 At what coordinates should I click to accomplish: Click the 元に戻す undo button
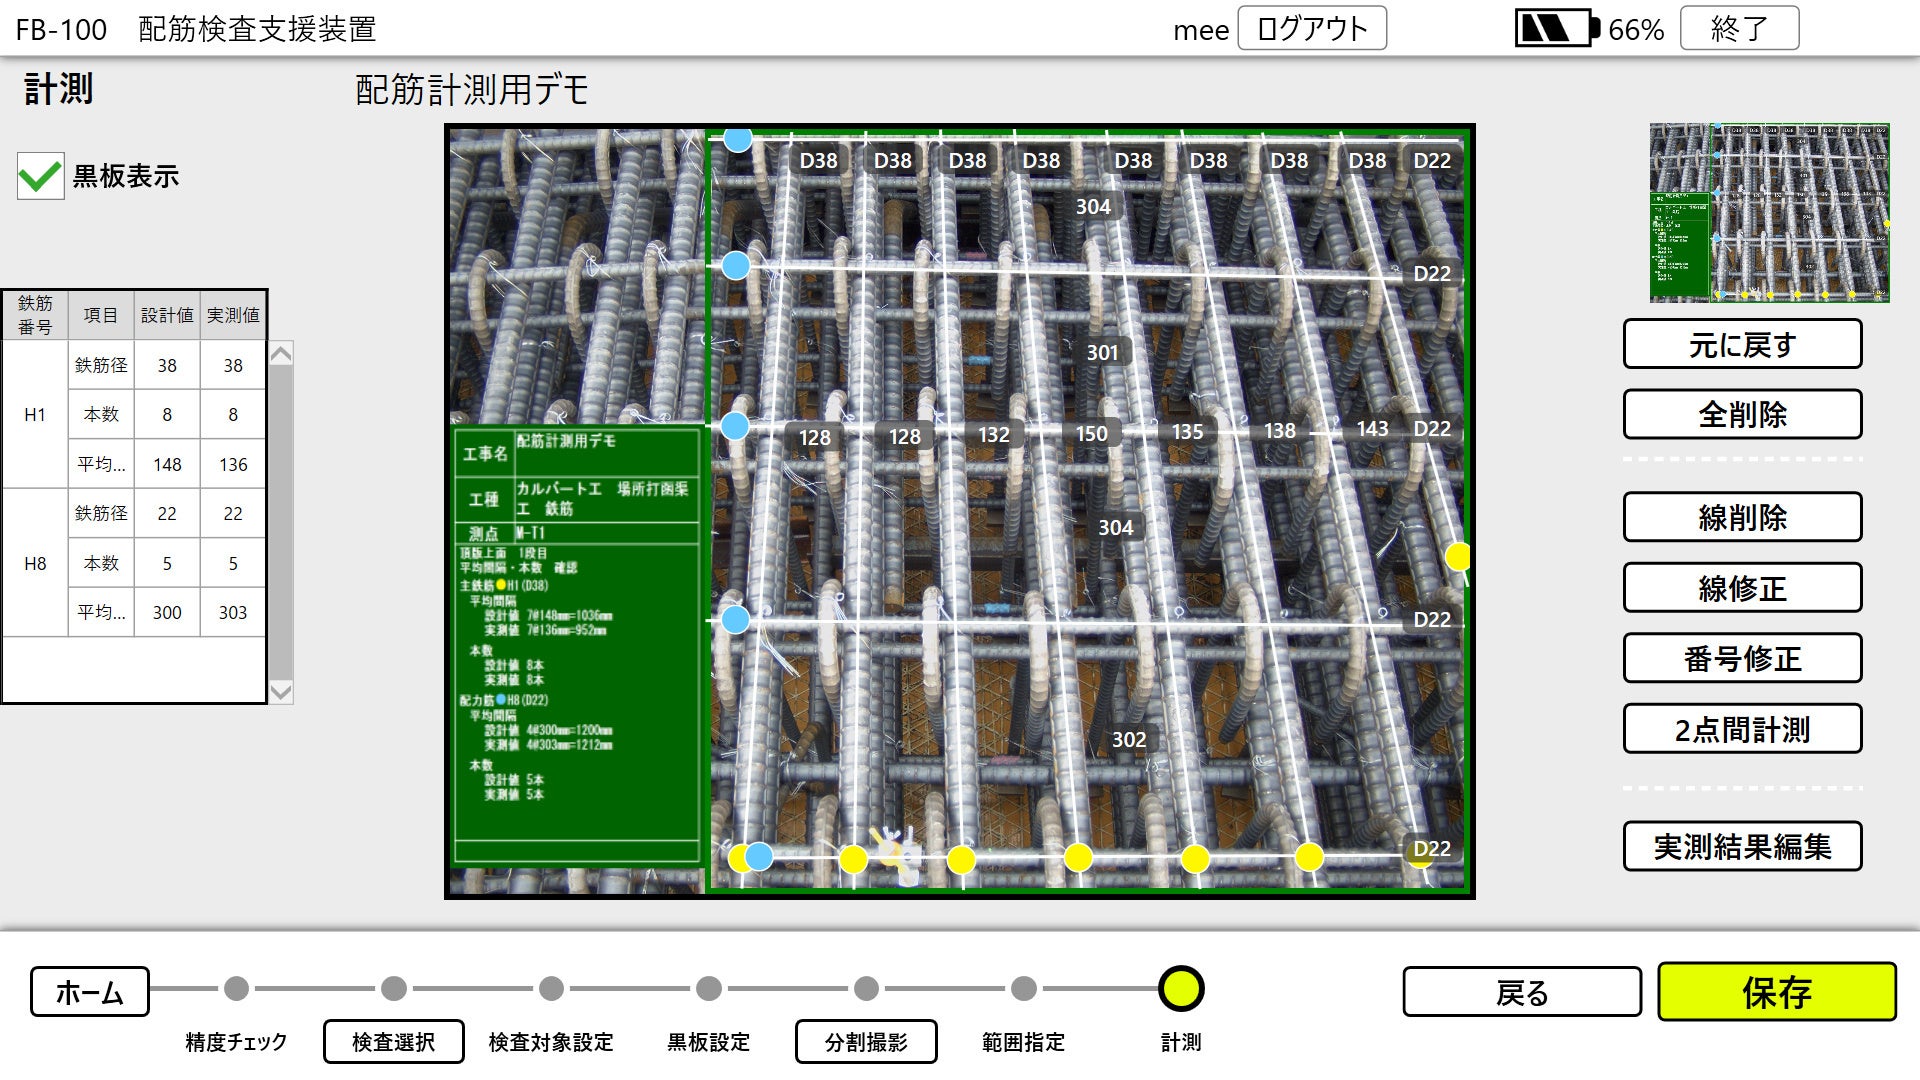click(x=1741, y=345)
